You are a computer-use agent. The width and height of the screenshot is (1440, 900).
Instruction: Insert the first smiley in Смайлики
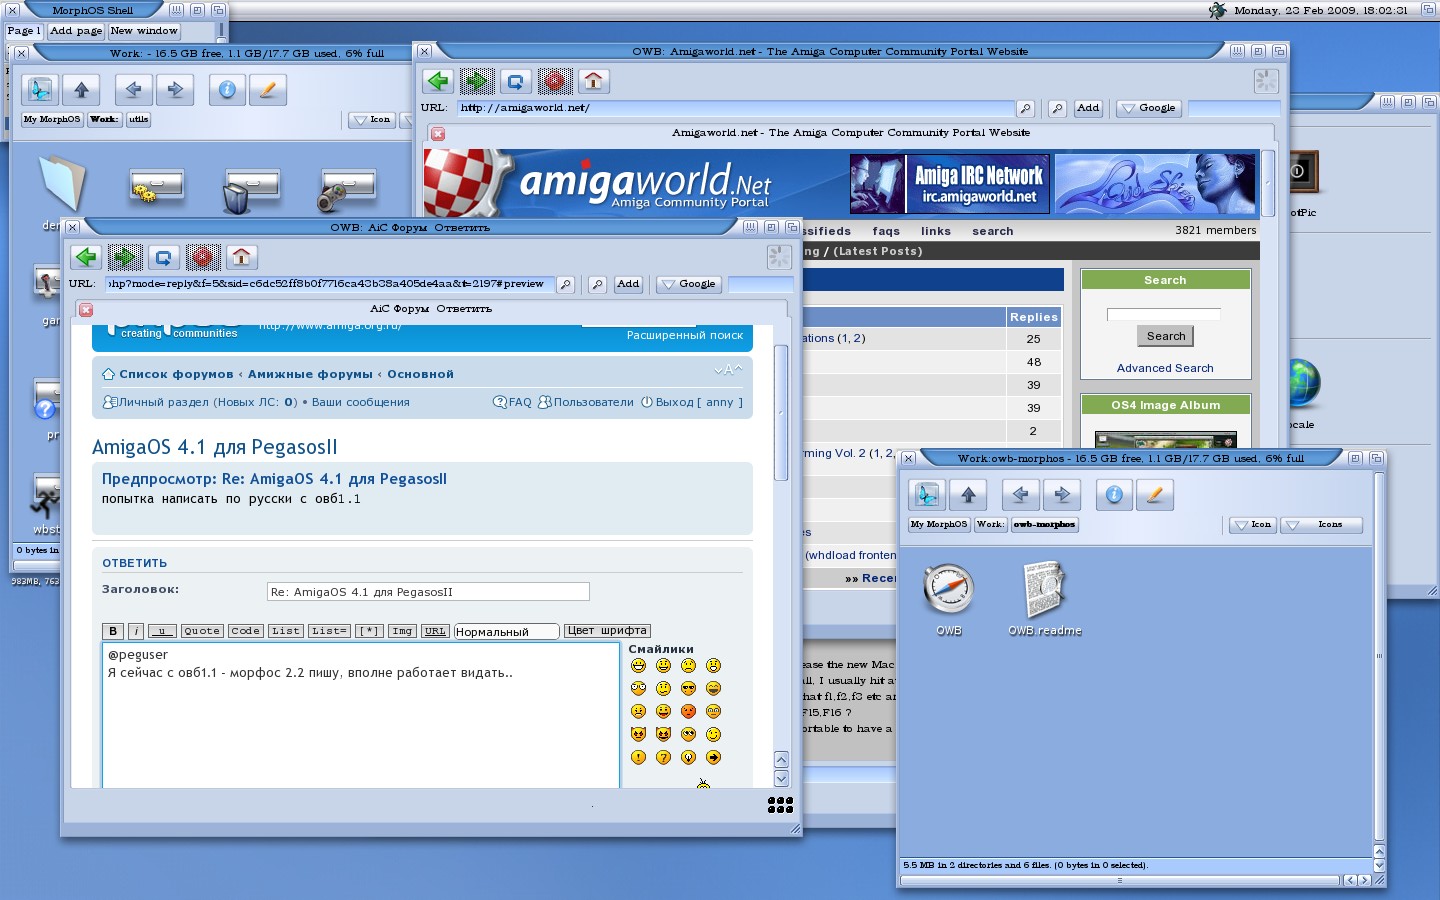coord(638,665)
